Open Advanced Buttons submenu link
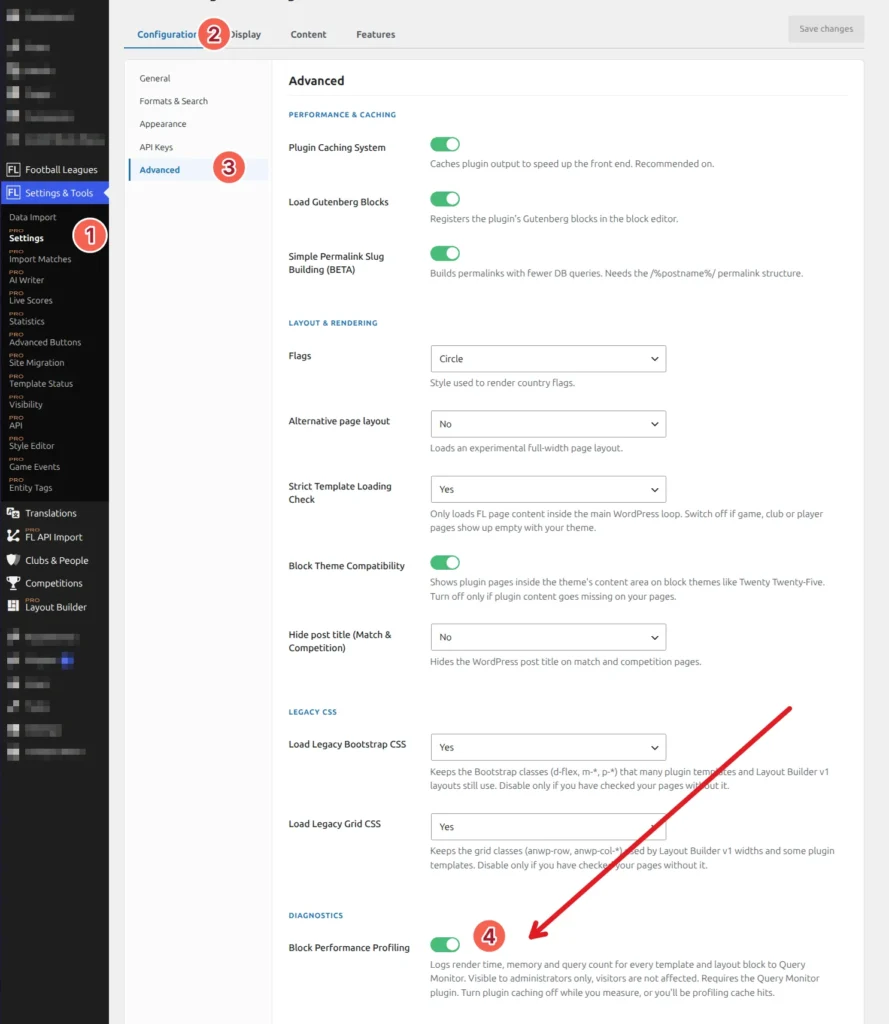 click(45, 342)
